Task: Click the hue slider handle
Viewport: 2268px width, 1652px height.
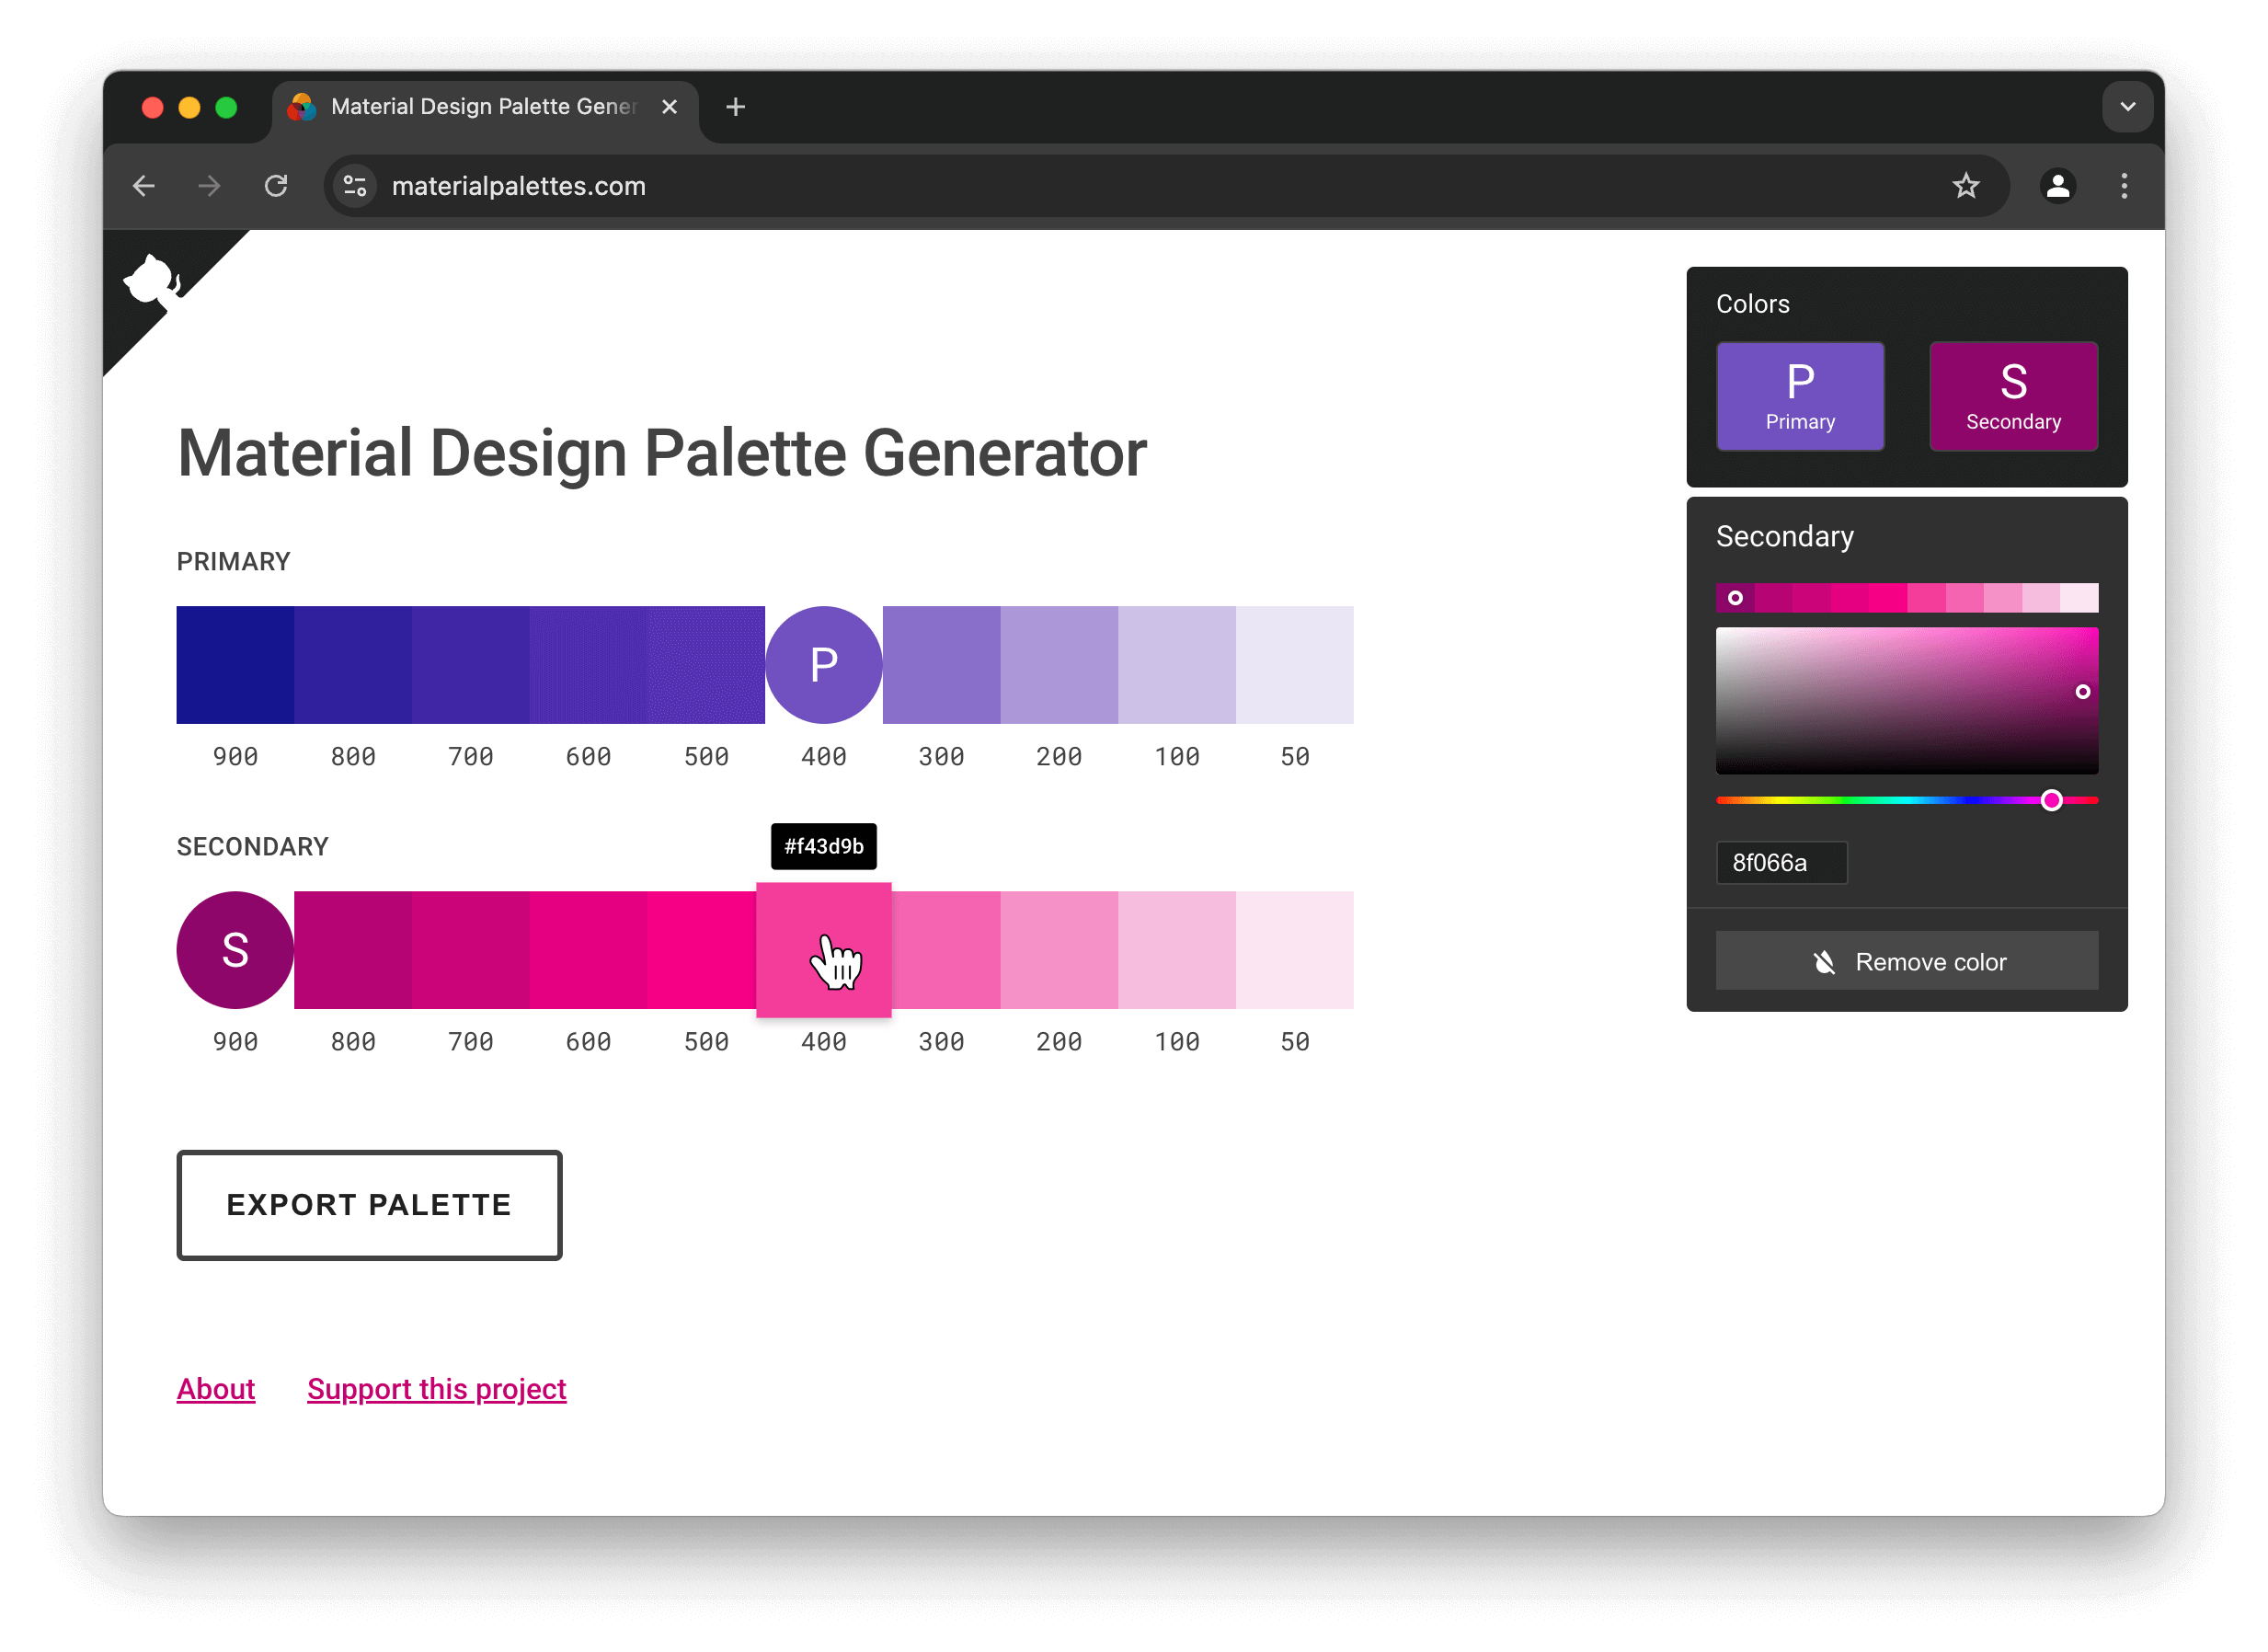Action: tap(2051, 800)
